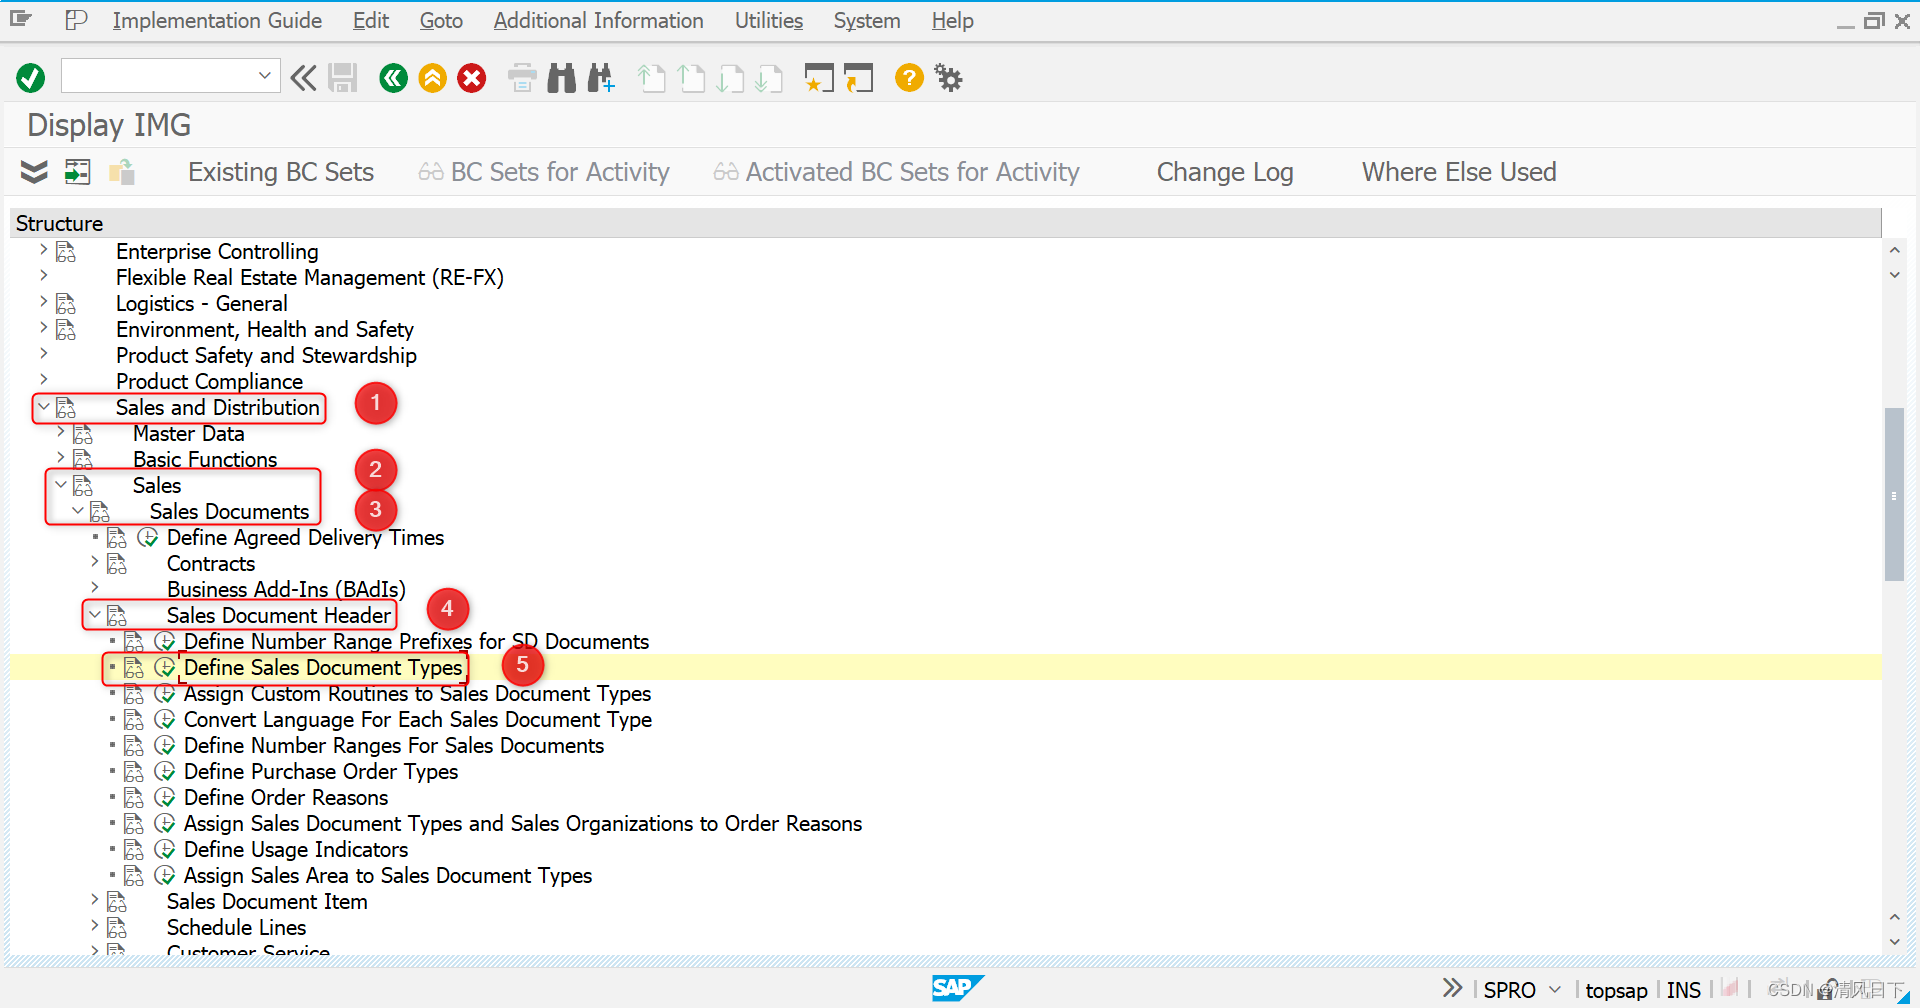The height and width of the screenshot is (1008, 1920).
Task: Click the SPRO status bar dropdown arrow
Action: pos(1555,989)
